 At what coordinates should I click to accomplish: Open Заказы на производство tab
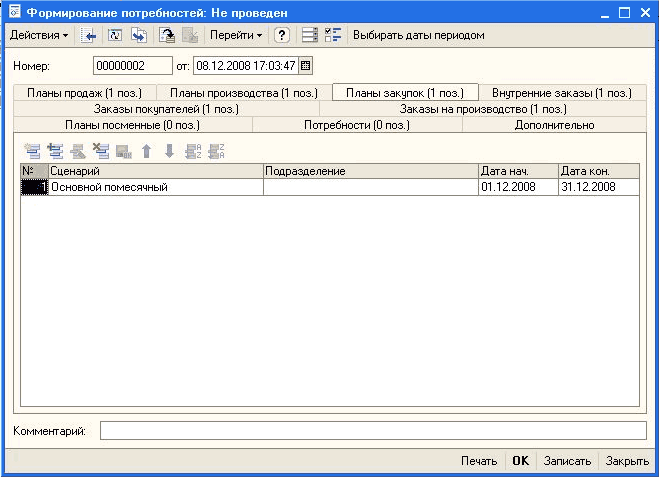pyautogui.click(x=483, y=109)
